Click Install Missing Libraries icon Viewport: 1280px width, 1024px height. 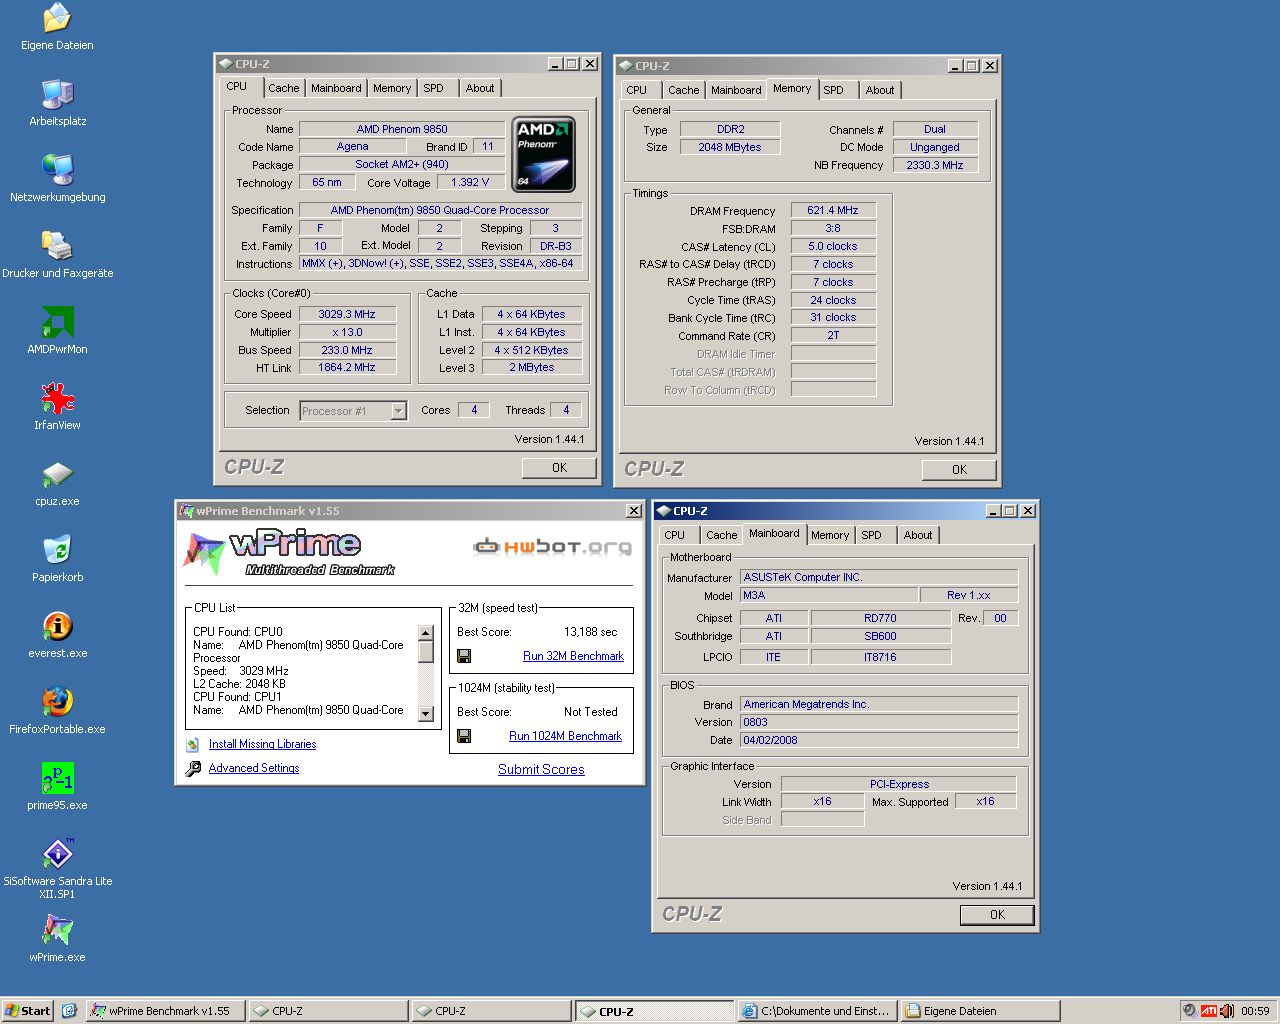192,744
